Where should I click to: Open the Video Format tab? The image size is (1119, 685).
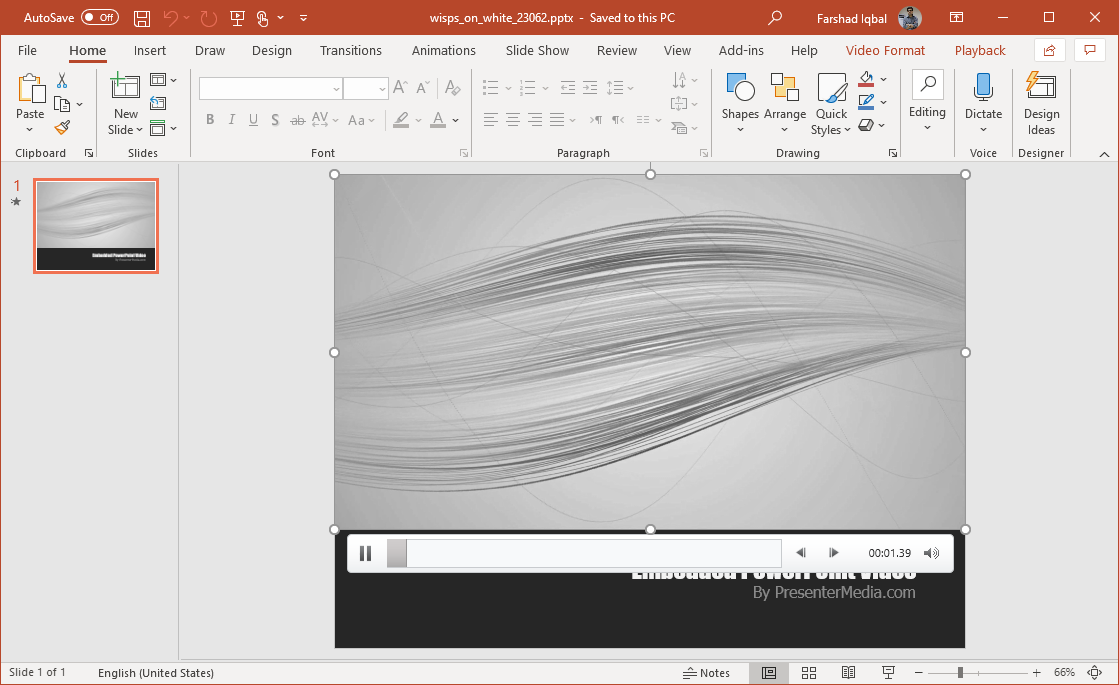pyautogui.click(x=885, y=51)
